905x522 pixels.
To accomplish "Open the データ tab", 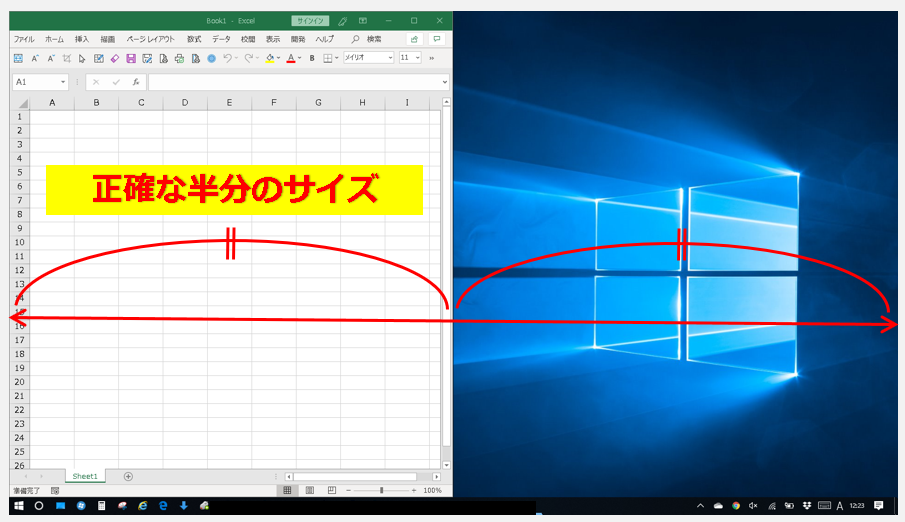I will (x=221, y=39).
